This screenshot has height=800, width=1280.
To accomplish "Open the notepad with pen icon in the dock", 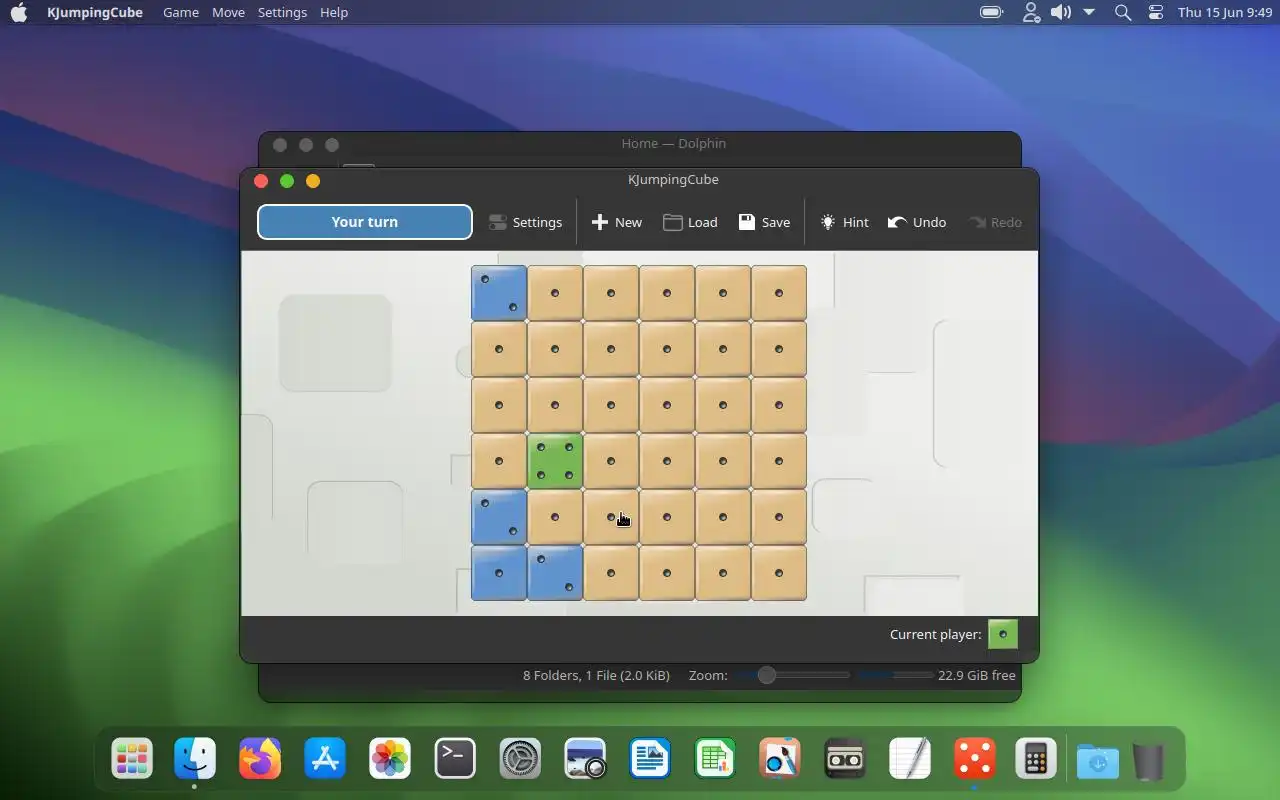I will [910, 759].
